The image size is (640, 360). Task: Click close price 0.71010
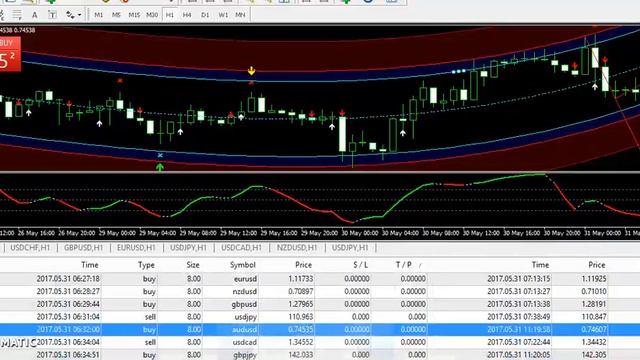594,291
